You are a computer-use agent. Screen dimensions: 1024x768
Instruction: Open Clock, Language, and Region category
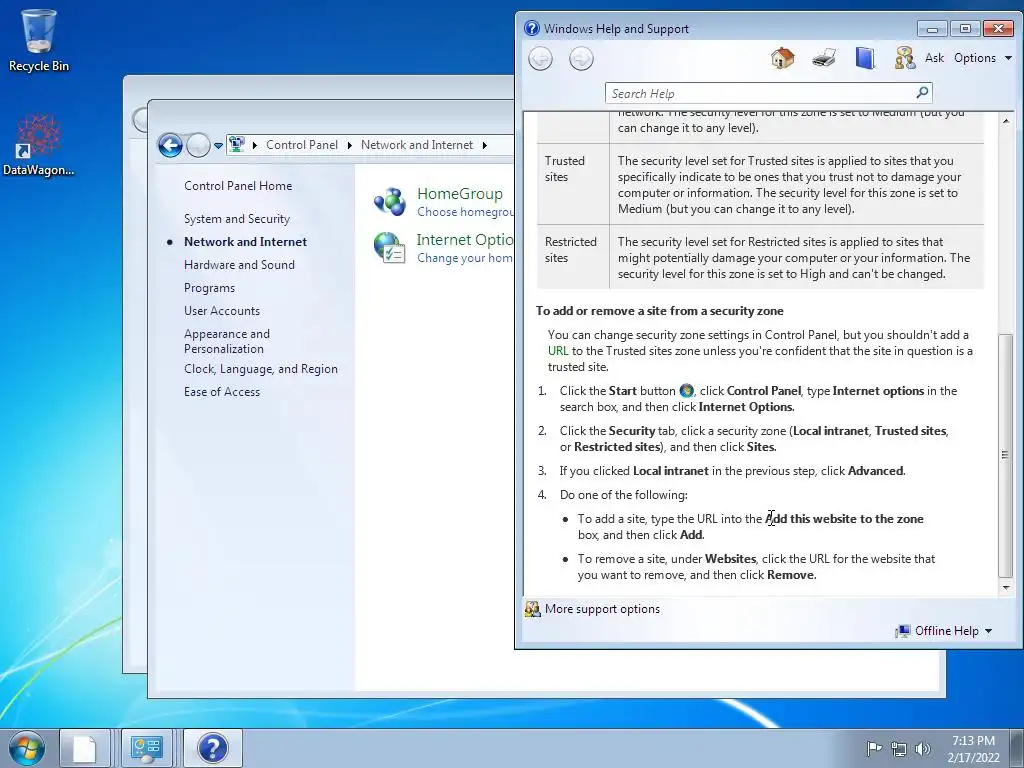pyautogui.click(x=261, y=369)
